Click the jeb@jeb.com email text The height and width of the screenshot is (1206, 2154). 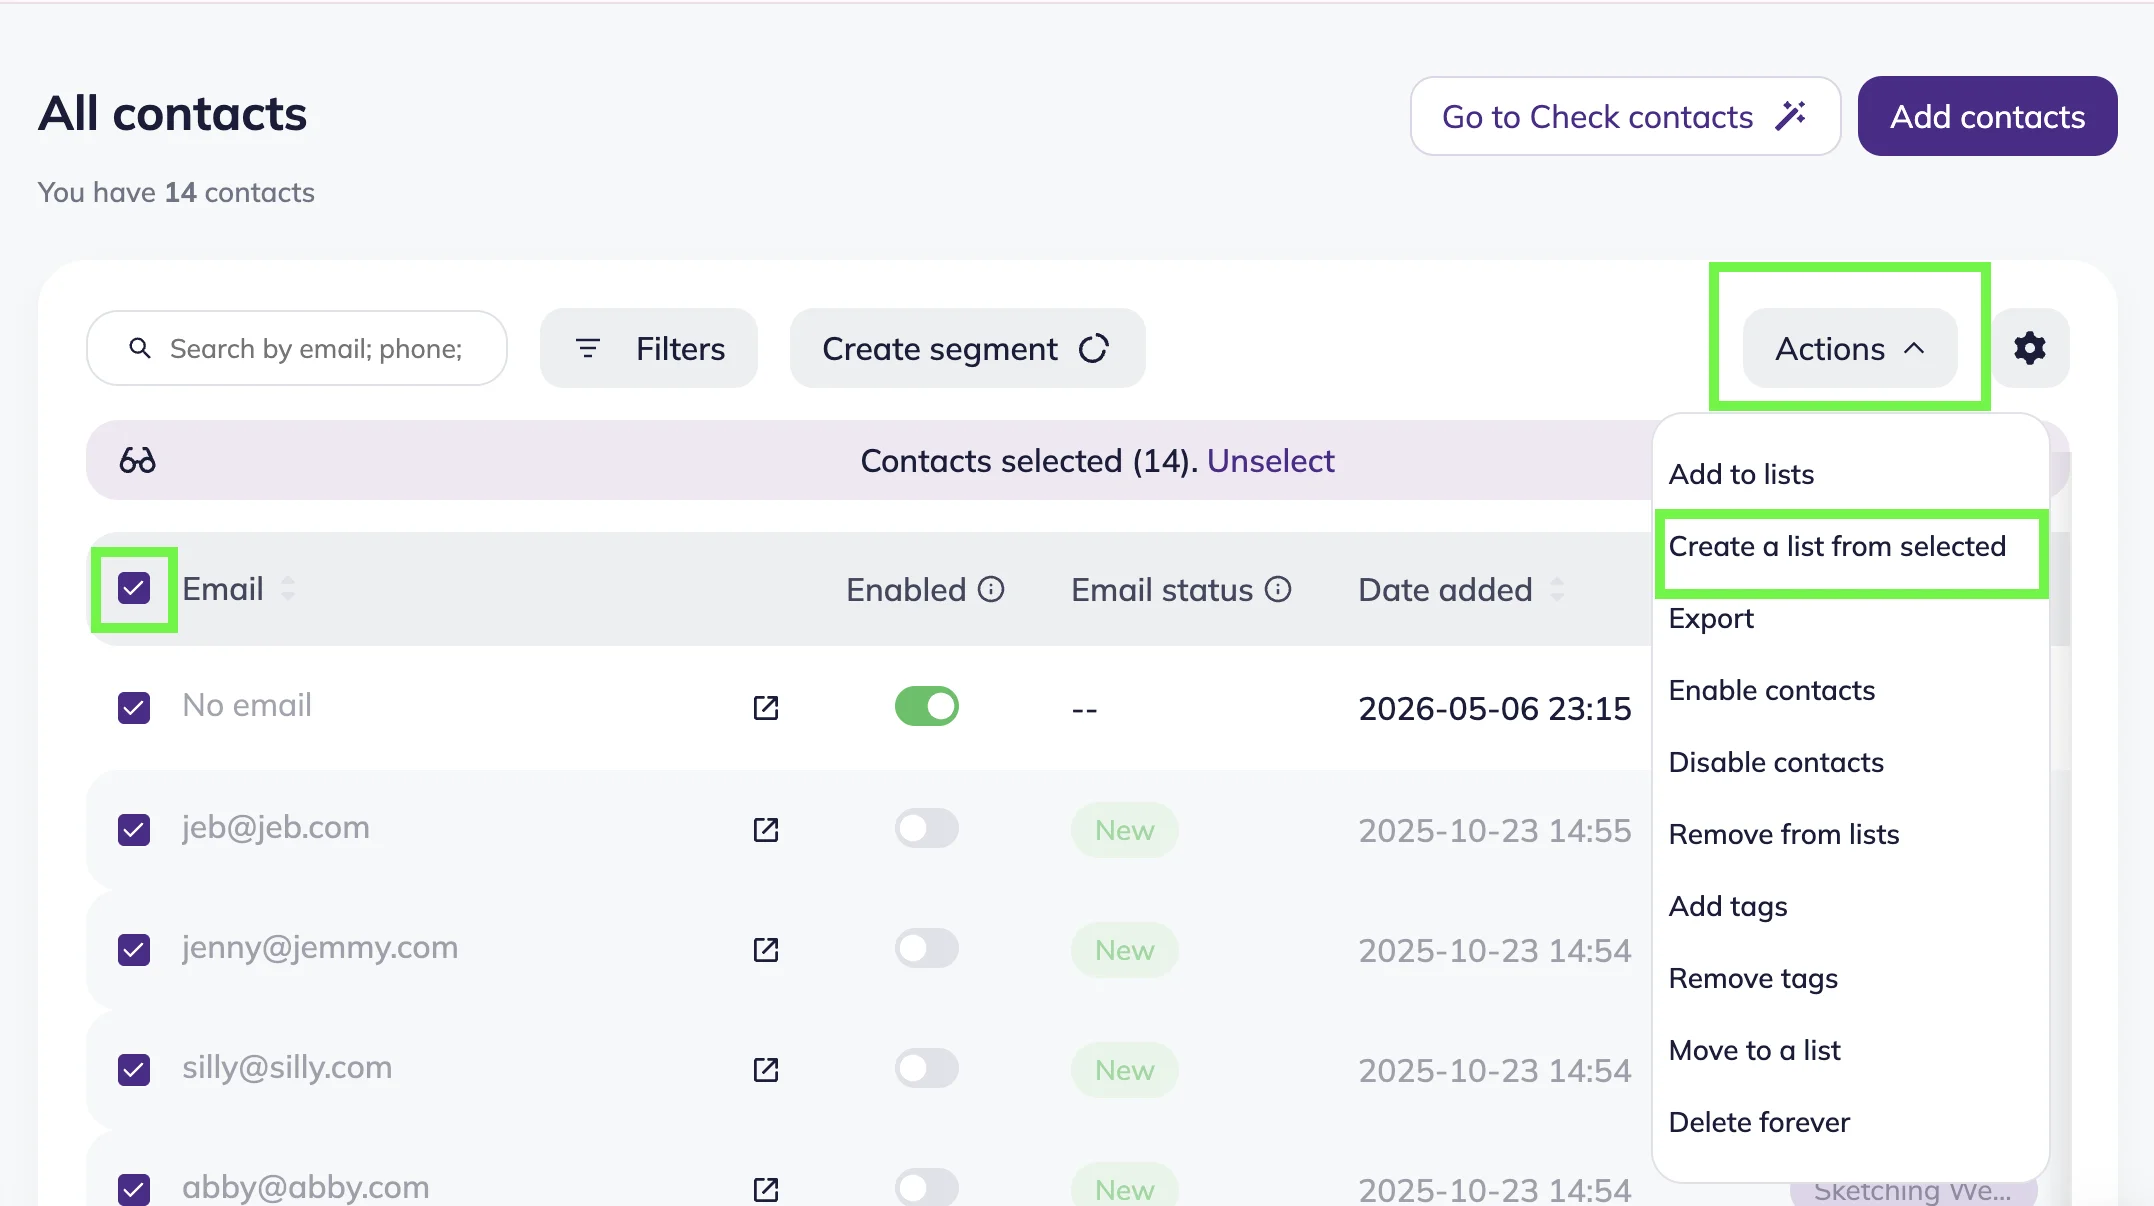coord(276,827)
